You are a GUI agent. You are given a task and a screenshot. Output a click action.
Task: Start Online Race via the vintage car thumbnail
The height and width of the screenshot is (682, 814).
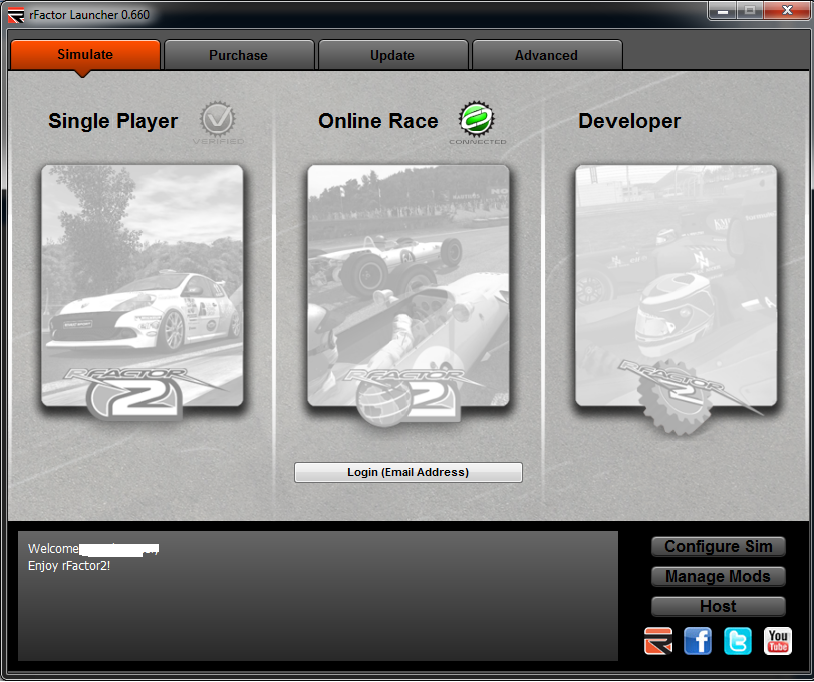(x=409, y=286)
